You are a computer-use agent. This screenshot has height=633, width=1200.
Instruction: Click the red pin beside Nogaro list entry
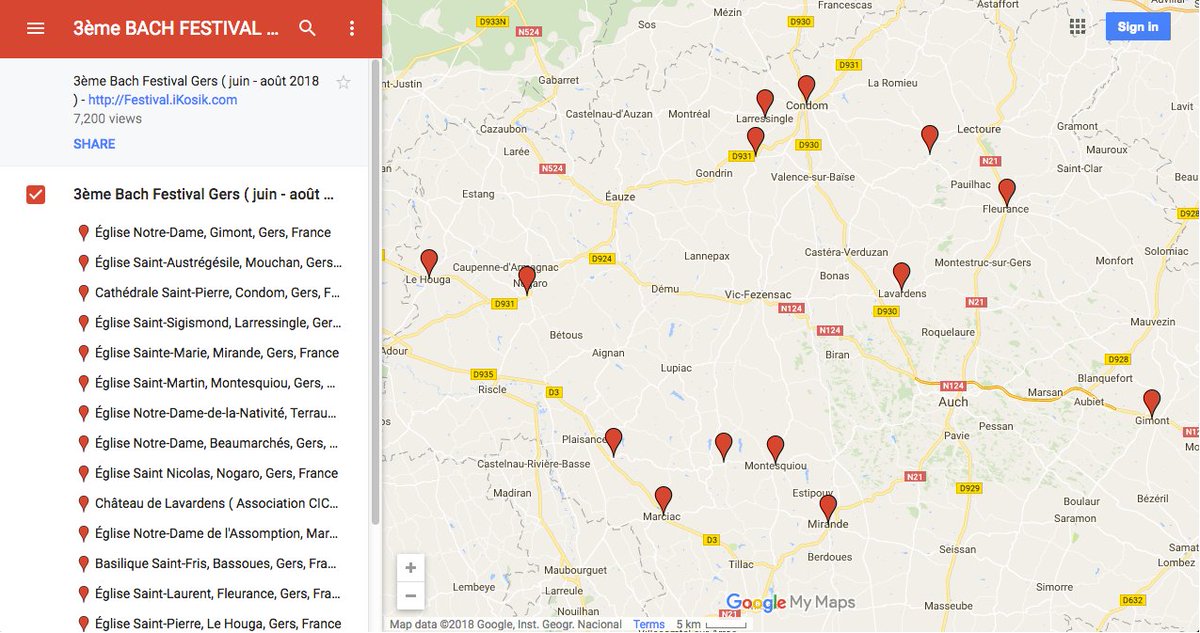(x=84, y=473)
